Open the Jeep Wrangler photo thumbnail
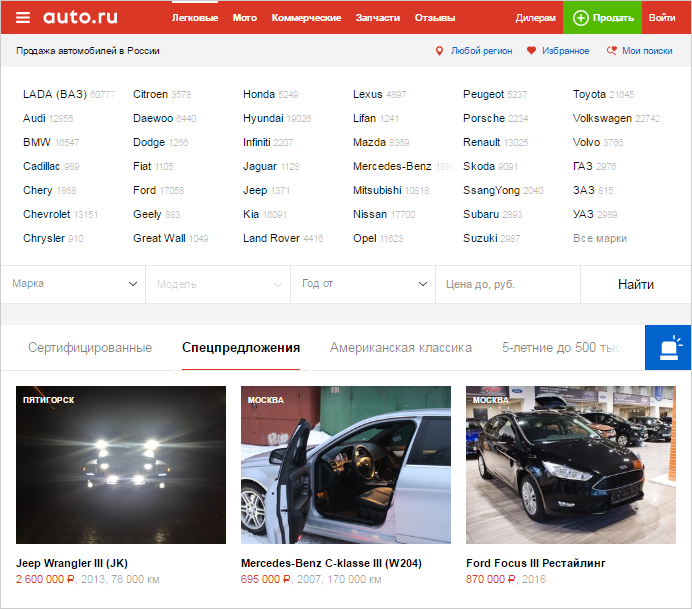The height and width of the screenshot is (609, 692). [x=121, y=465]
